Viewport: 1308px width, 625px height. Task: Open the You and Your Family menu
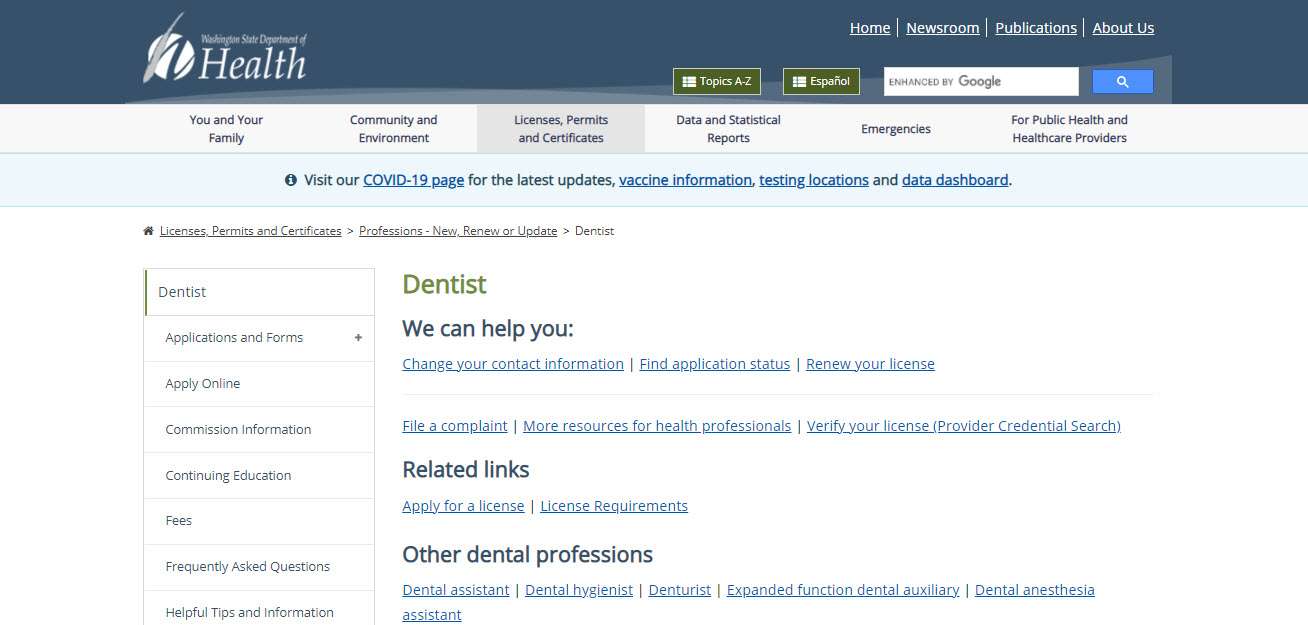(225, 128)
